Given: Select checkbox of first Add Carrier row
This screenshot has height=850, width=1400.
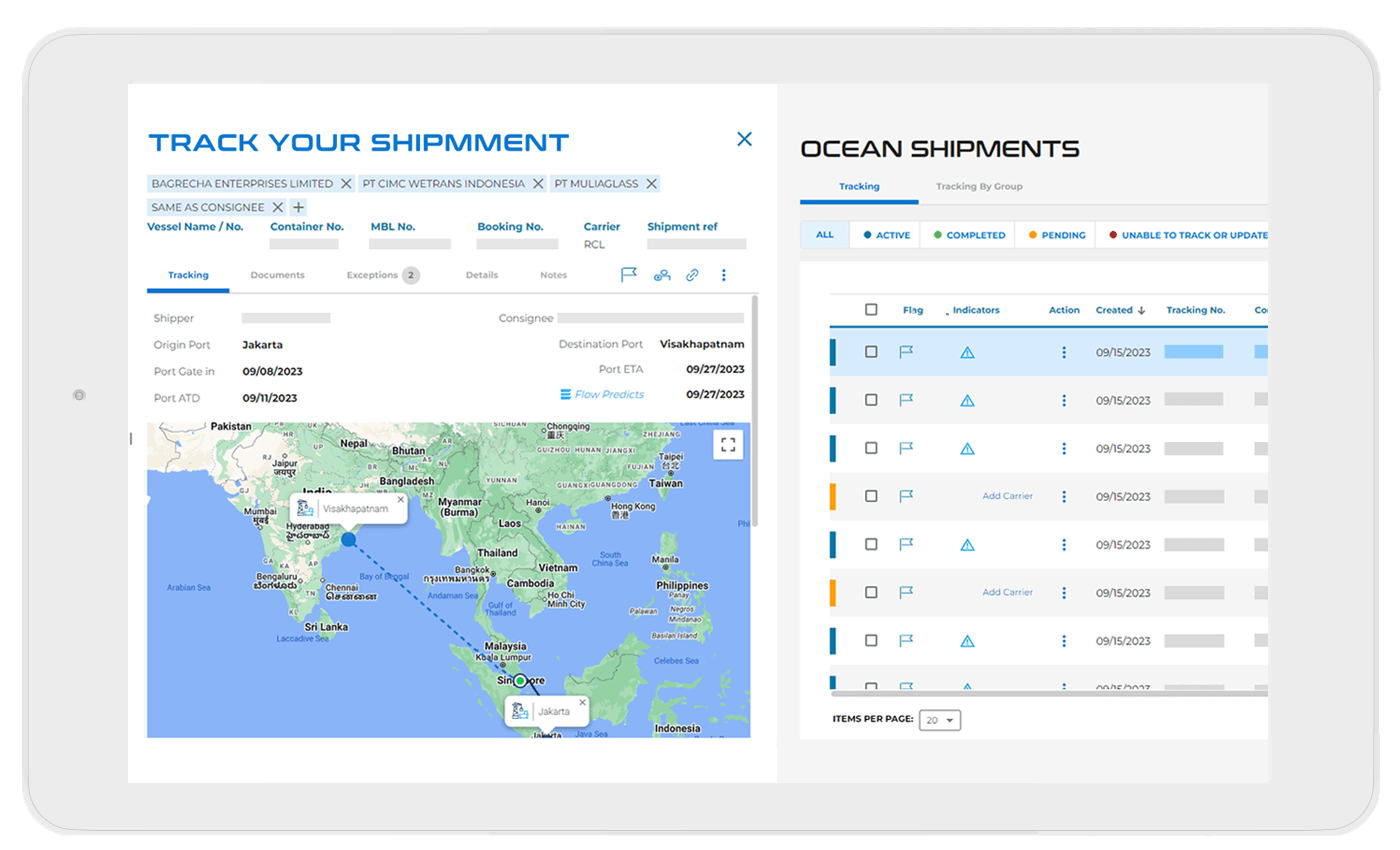Looking at the screenshot, I should [x=871, y=496].
